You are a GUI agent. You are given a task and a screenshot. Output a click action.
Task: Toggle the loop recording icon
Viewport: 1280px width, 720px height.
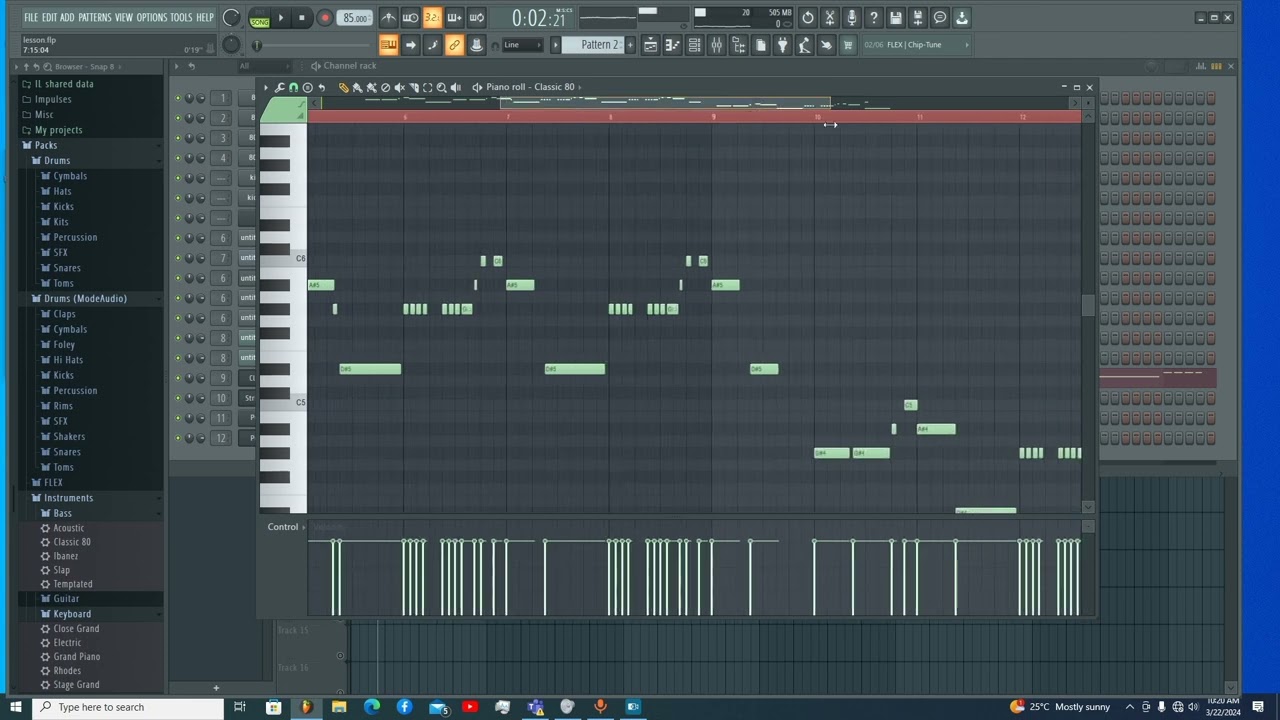click(476, 18)
